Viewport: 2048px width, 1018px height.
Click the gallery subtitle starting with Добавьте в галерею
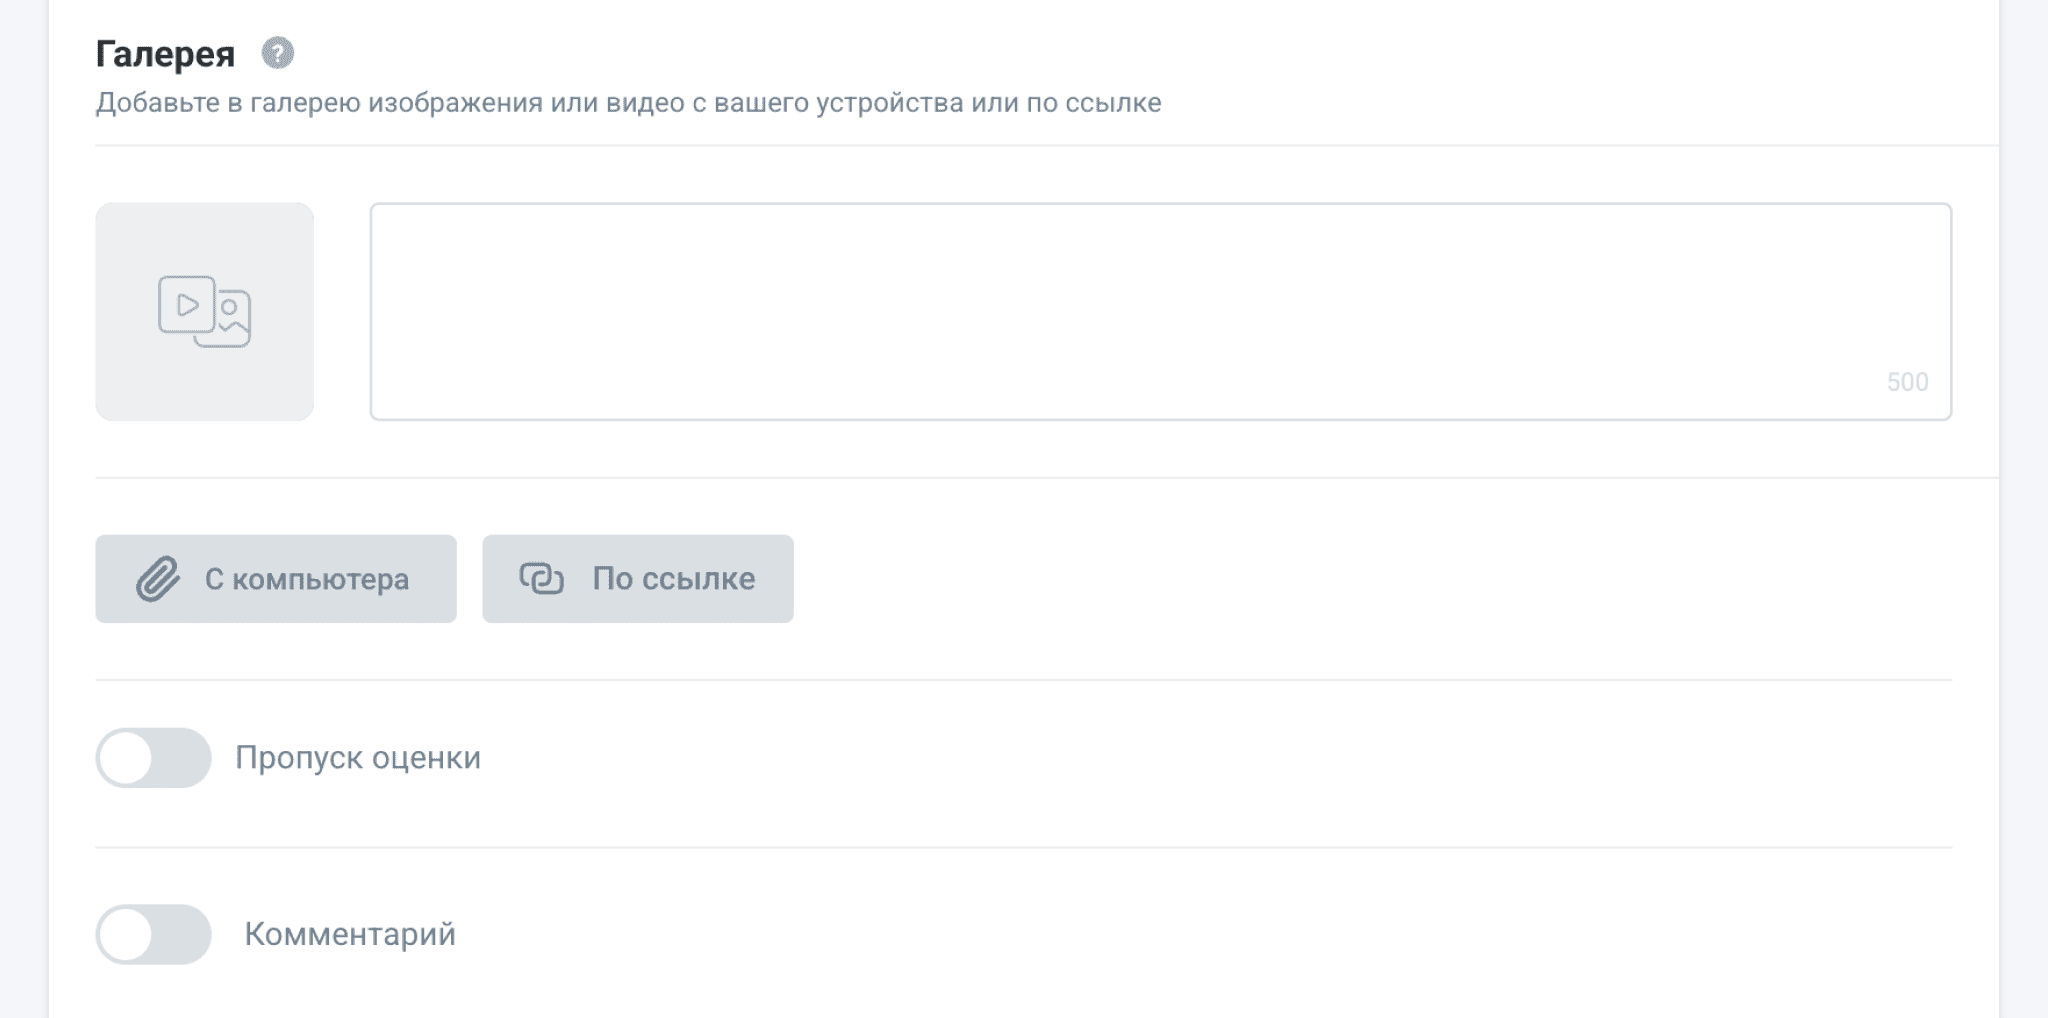[x=628, y=103]
